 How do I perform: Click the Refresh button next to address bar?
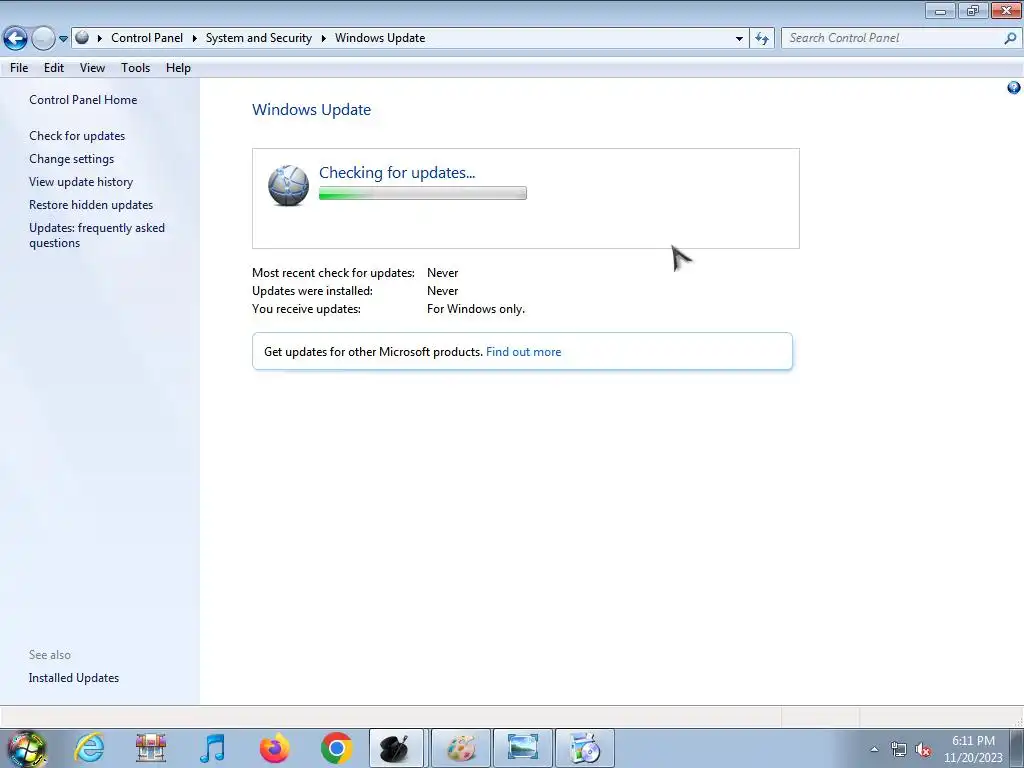point(761,39)
